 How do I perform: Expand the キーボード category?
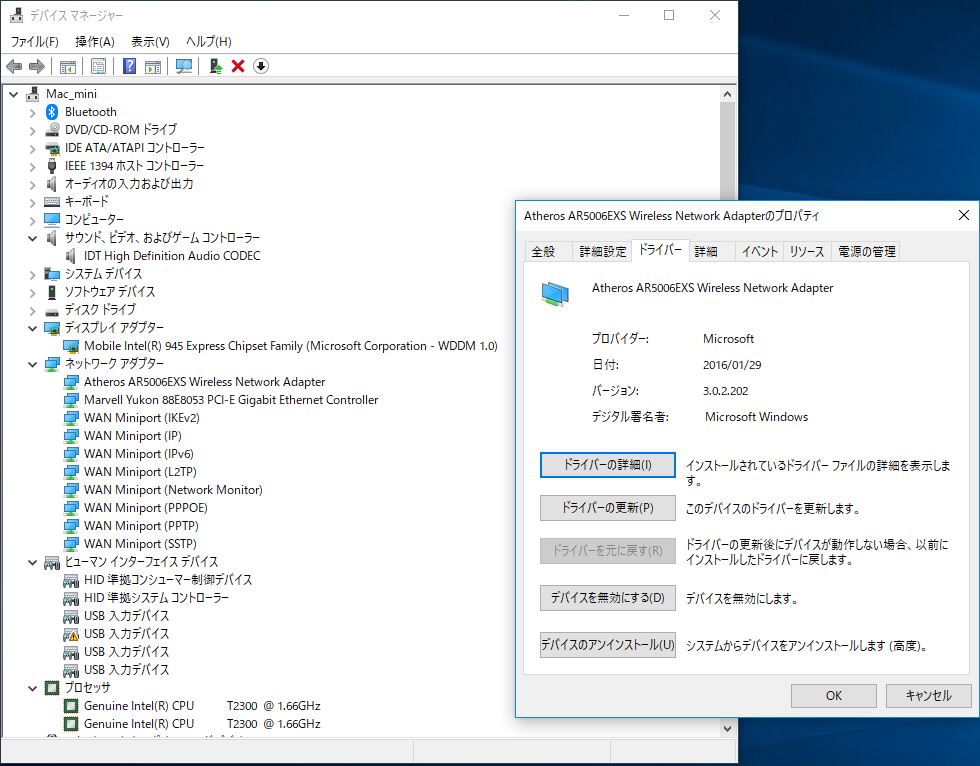pos(32,202)
